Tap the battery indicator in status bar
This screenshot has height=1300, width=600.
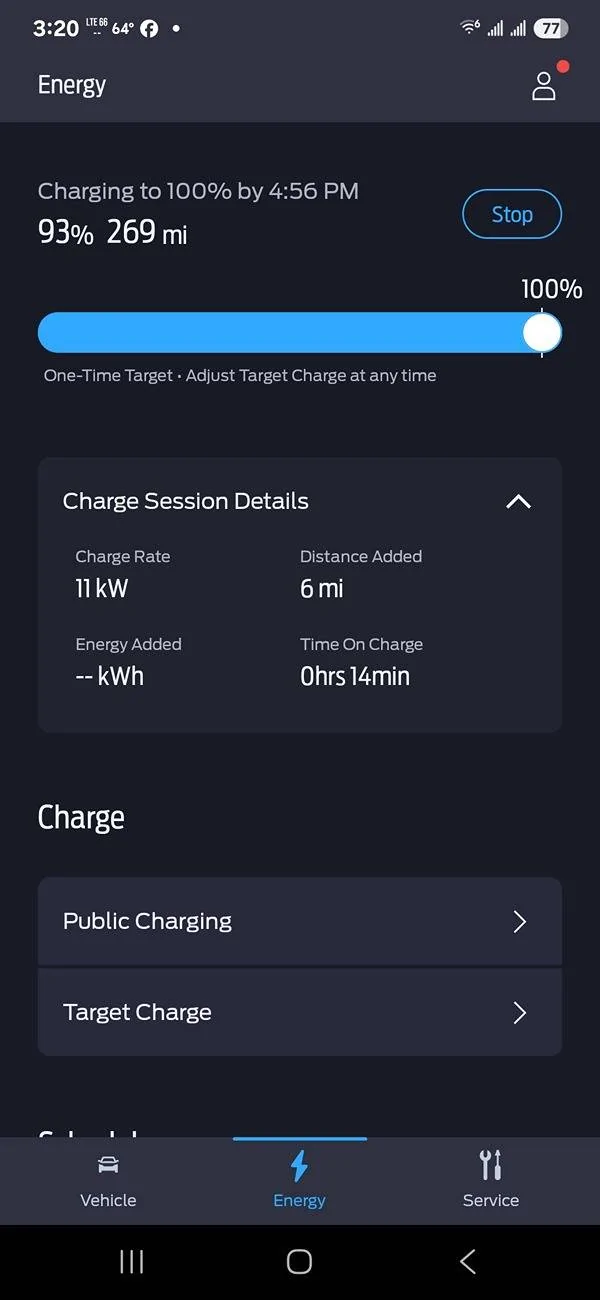click(550, 29)
